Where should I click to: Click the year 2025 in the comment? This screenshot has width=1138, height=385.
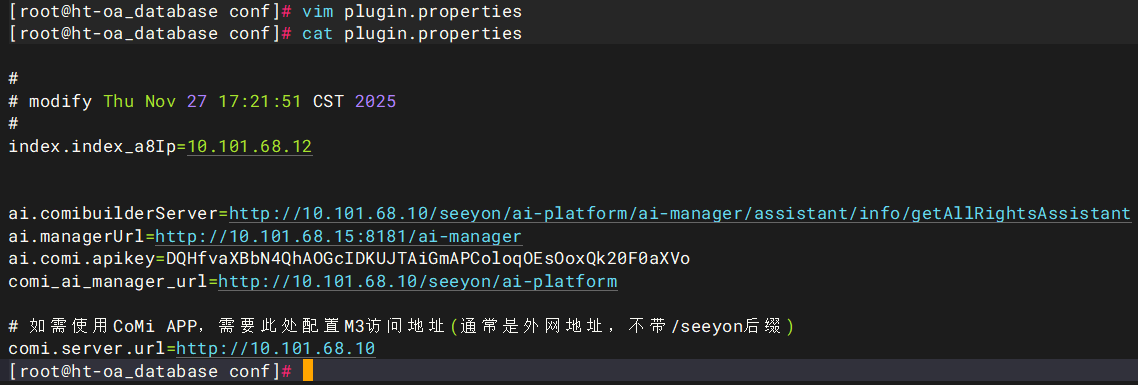(x=375, y=102)
